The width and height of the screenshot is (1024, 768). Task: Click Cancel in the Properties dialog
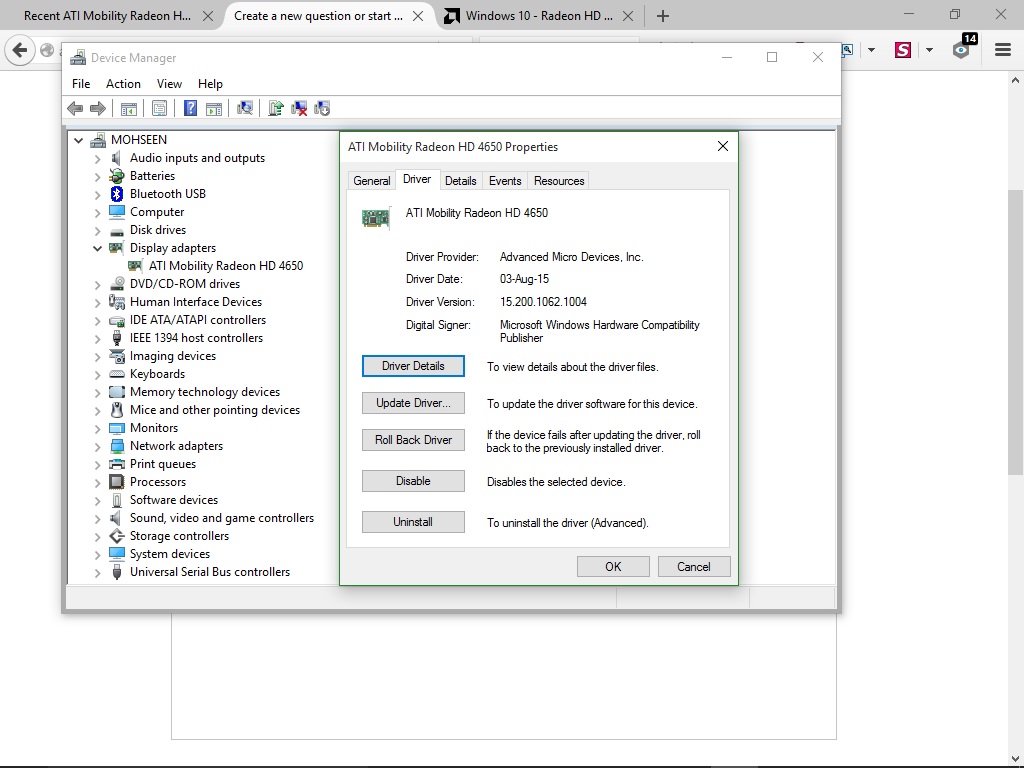pyautogui.click(x=694, y=567)
